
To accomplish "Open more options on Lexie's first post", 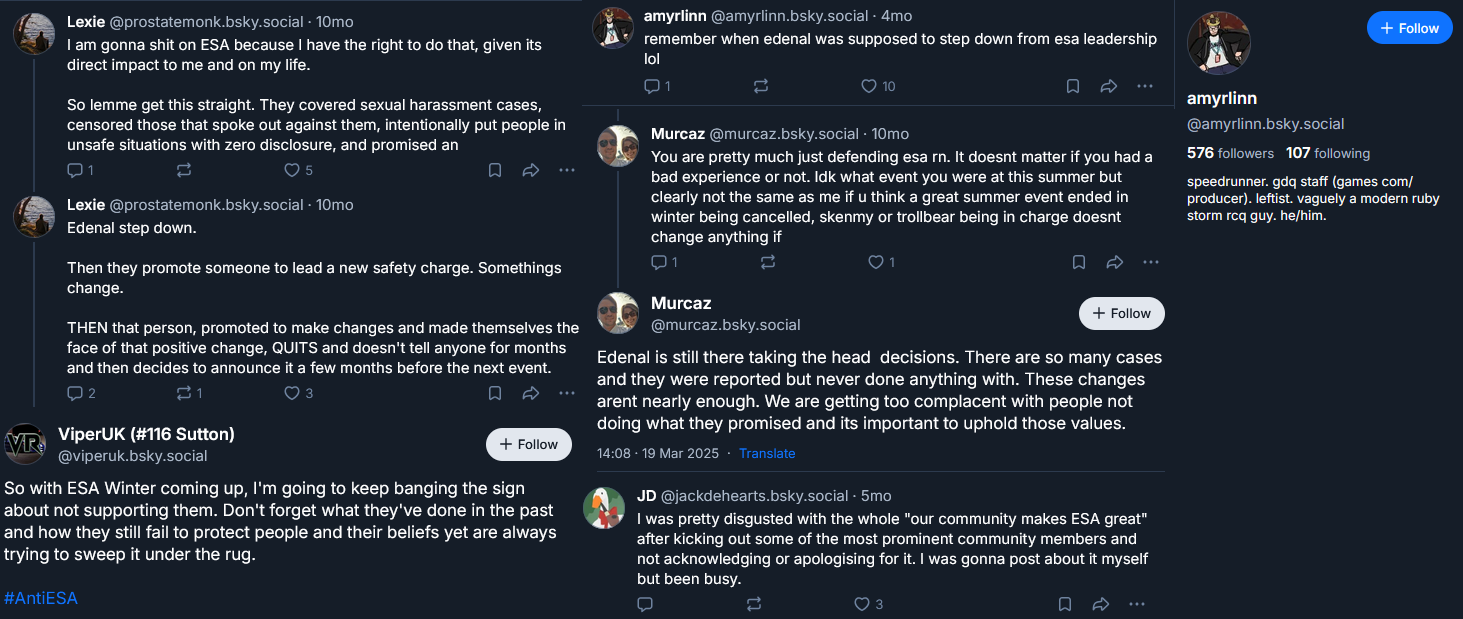I will pos(567,170).
